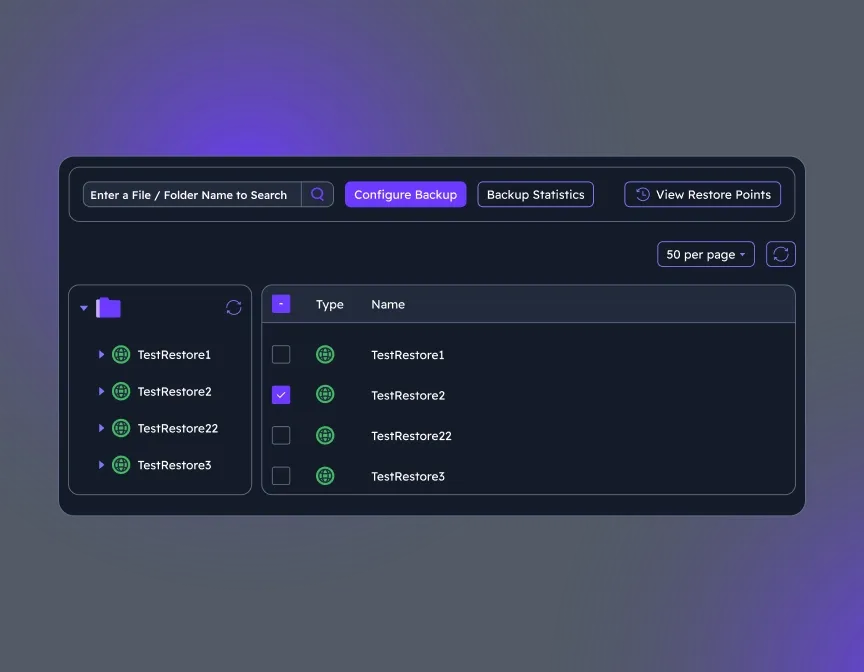Expand TestRestore1 in the tree
This screenshot has width=864, height=672.
click(x=101, y=354)
